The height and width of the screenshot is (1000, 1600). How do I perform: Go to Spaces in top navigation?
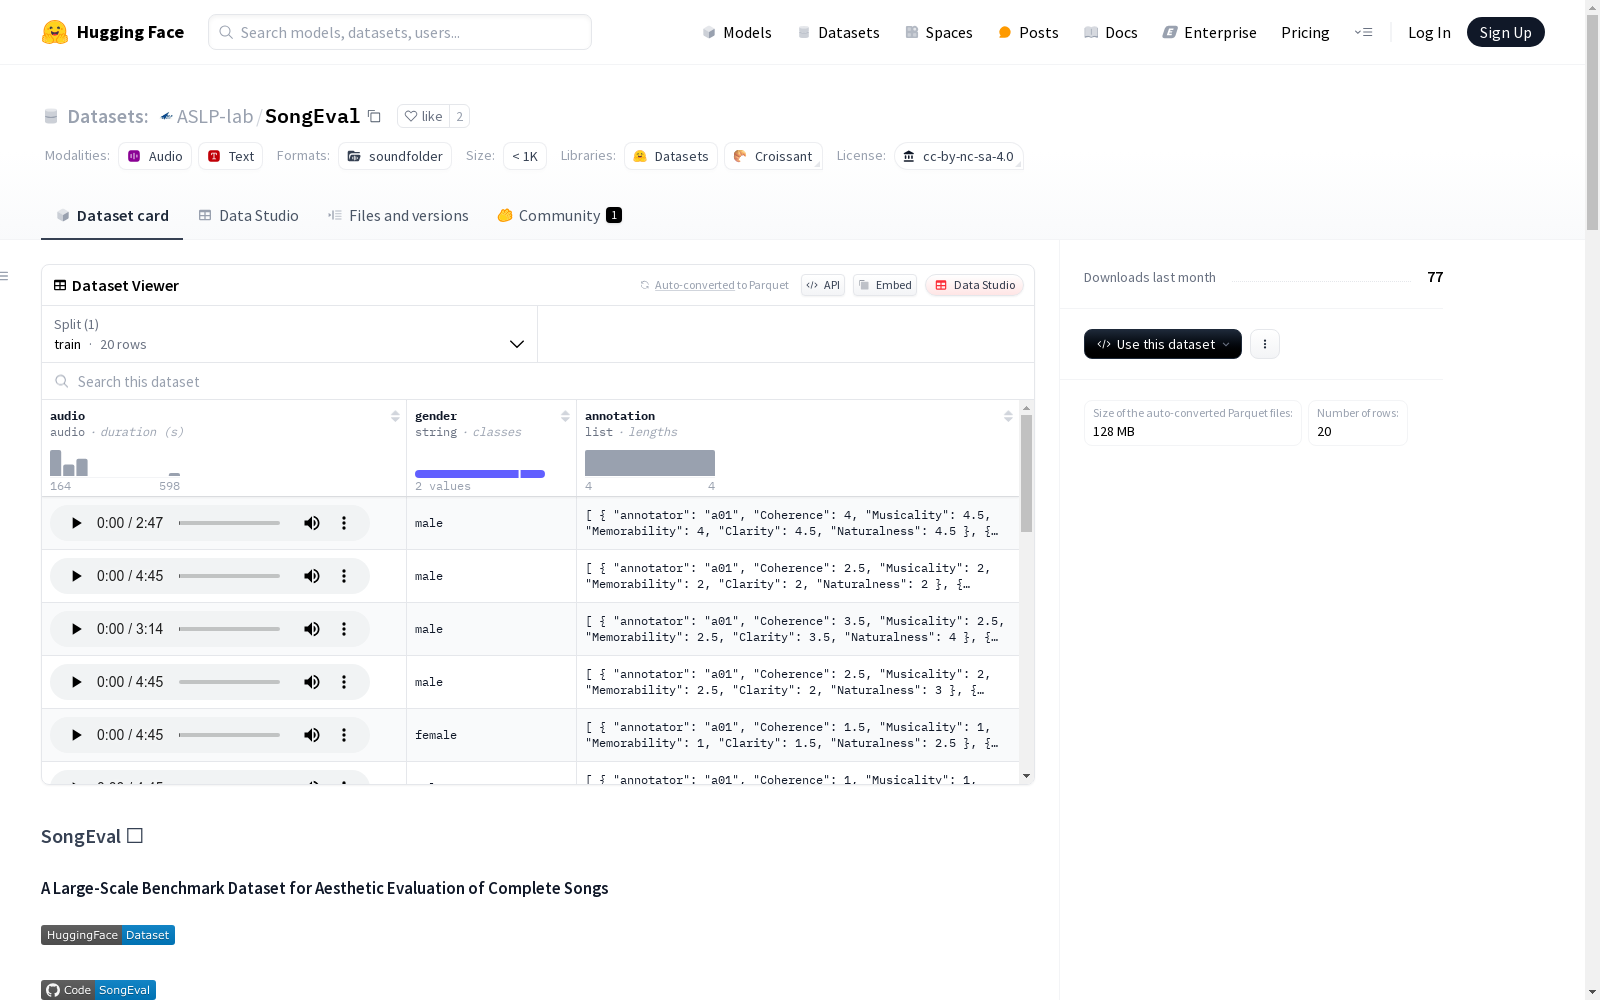click(939, 32)
